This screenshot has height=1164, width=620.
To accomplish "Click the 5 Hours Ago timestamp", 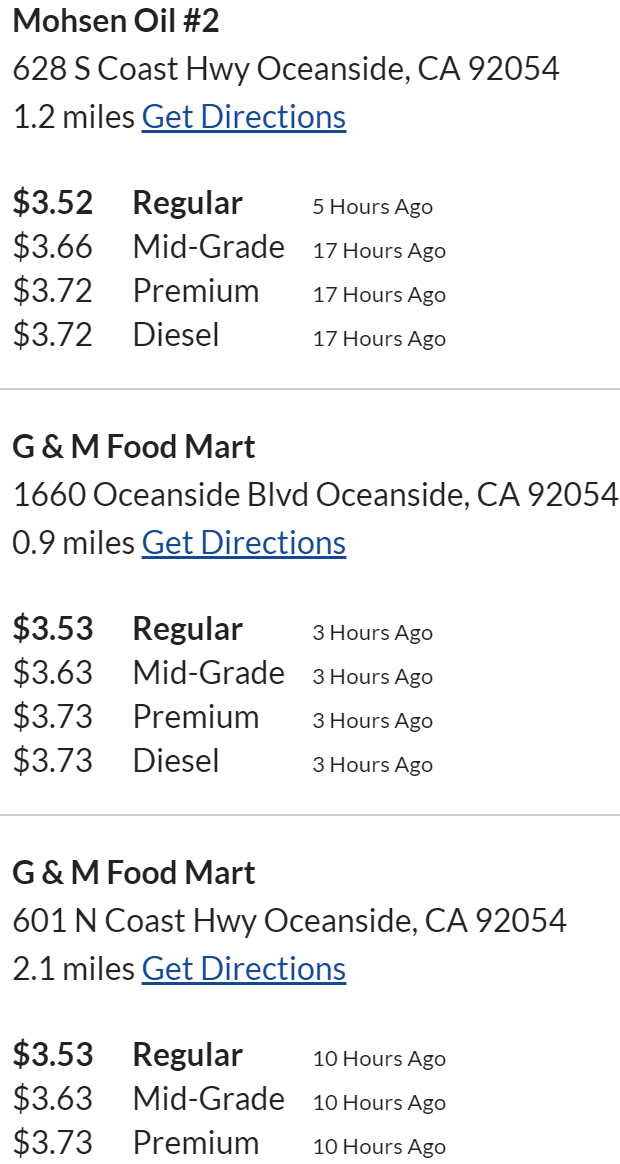I will (372, 207).
